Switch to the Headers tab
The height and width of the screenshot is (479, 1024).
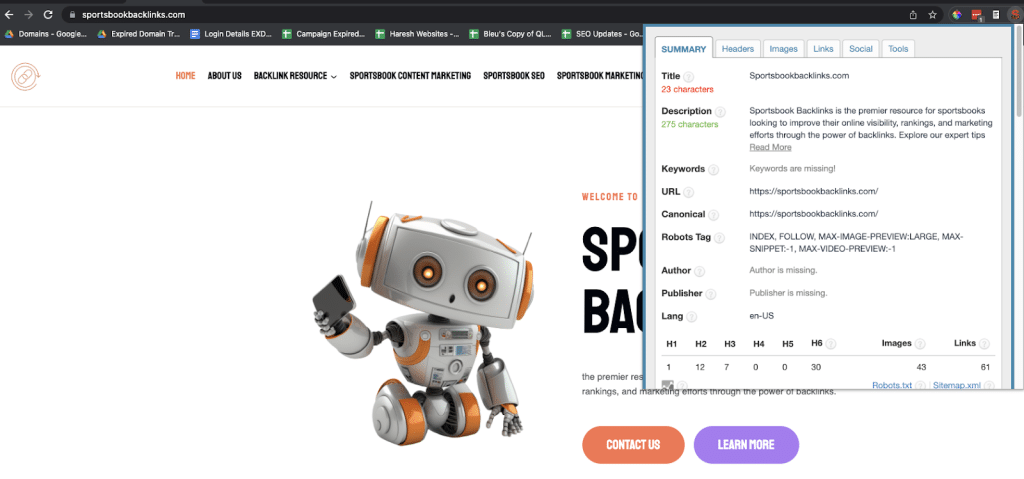[738, 49]
